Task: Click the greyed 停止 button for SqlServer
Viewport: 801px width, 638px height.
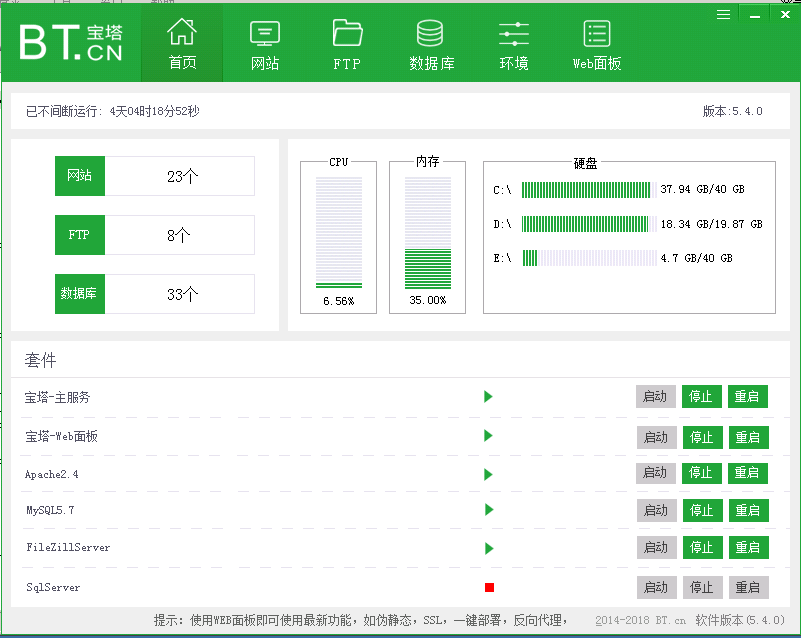Action: (x=702, y=587)
